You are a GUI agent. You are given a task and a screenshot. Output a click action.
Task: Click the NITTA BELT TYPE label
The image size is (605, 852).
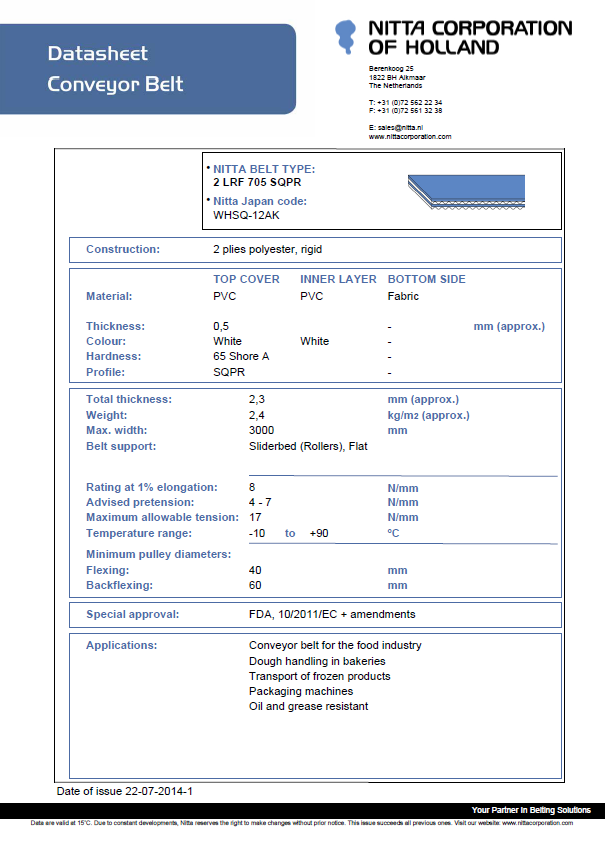[264, 169]
